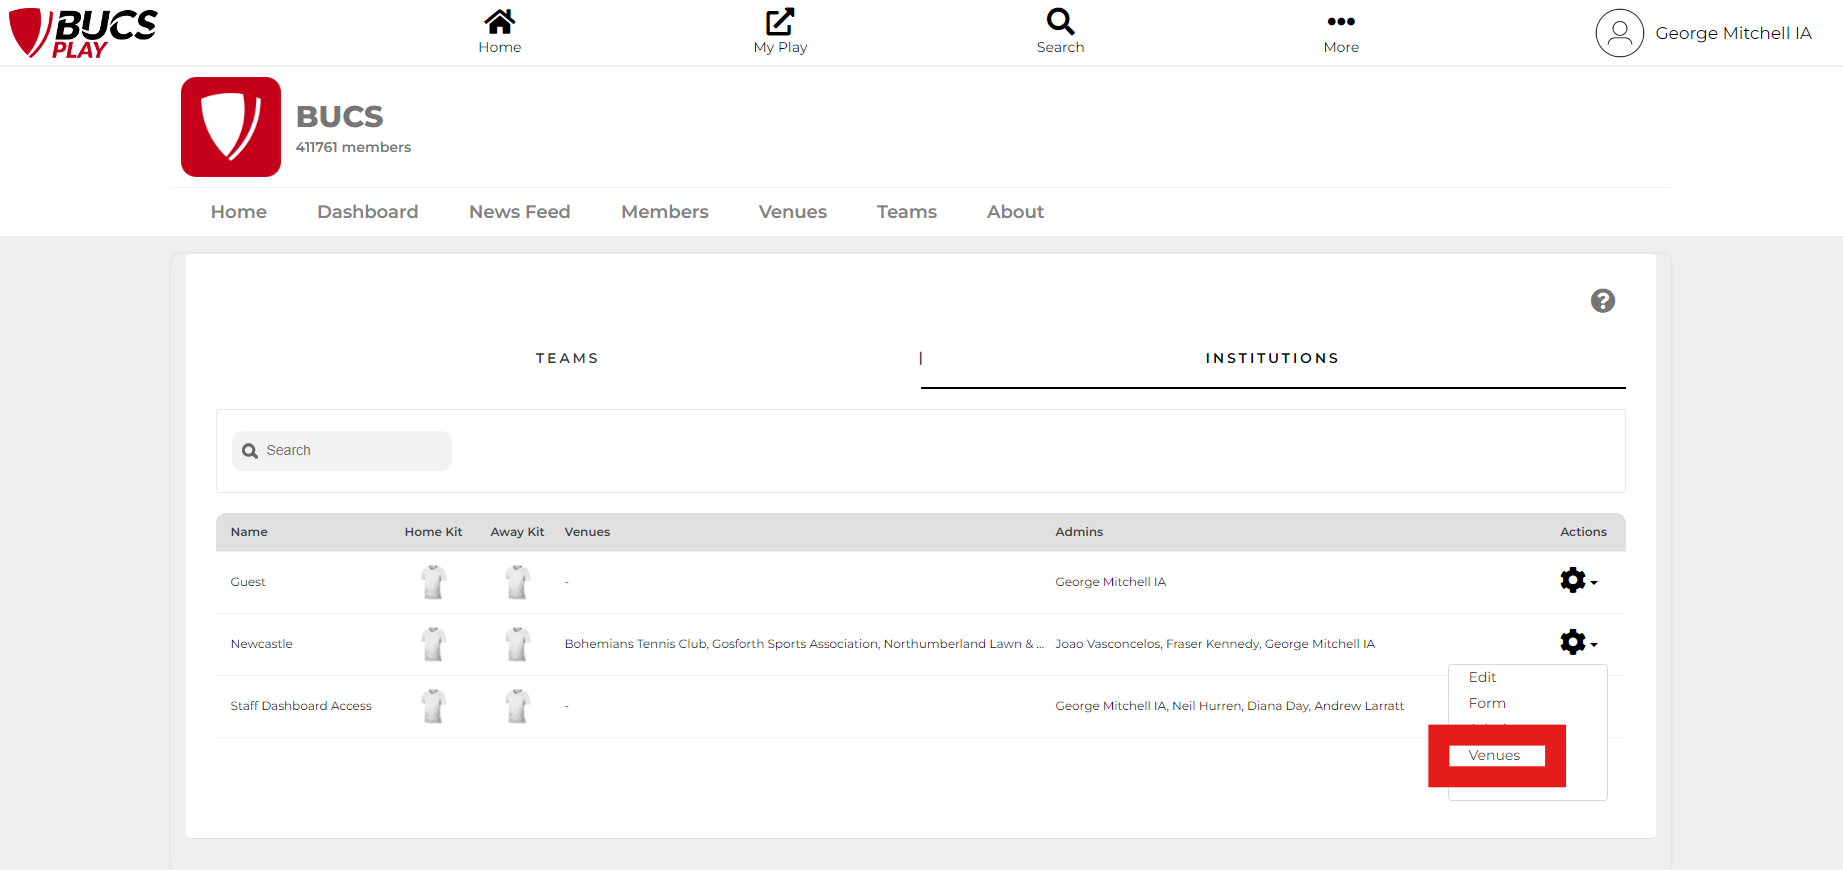Open the user profile avatar icon
The image size is (1843, 870).
(1619, 33)
